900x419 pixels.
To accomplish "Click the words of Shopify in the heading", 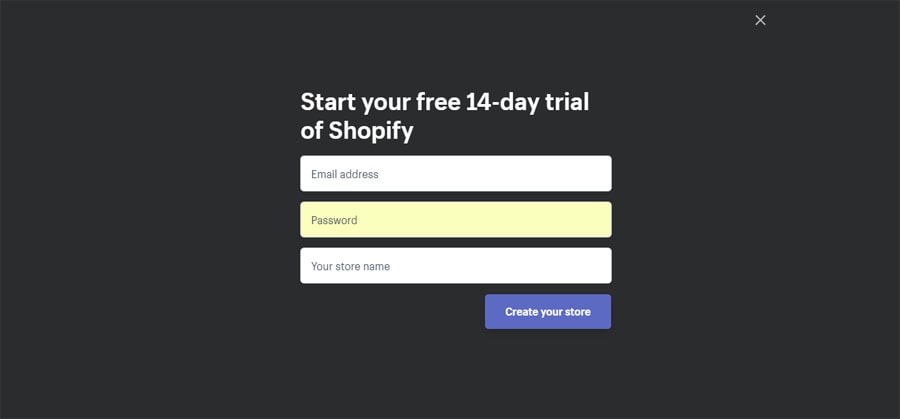I will [x=357, y=131].
